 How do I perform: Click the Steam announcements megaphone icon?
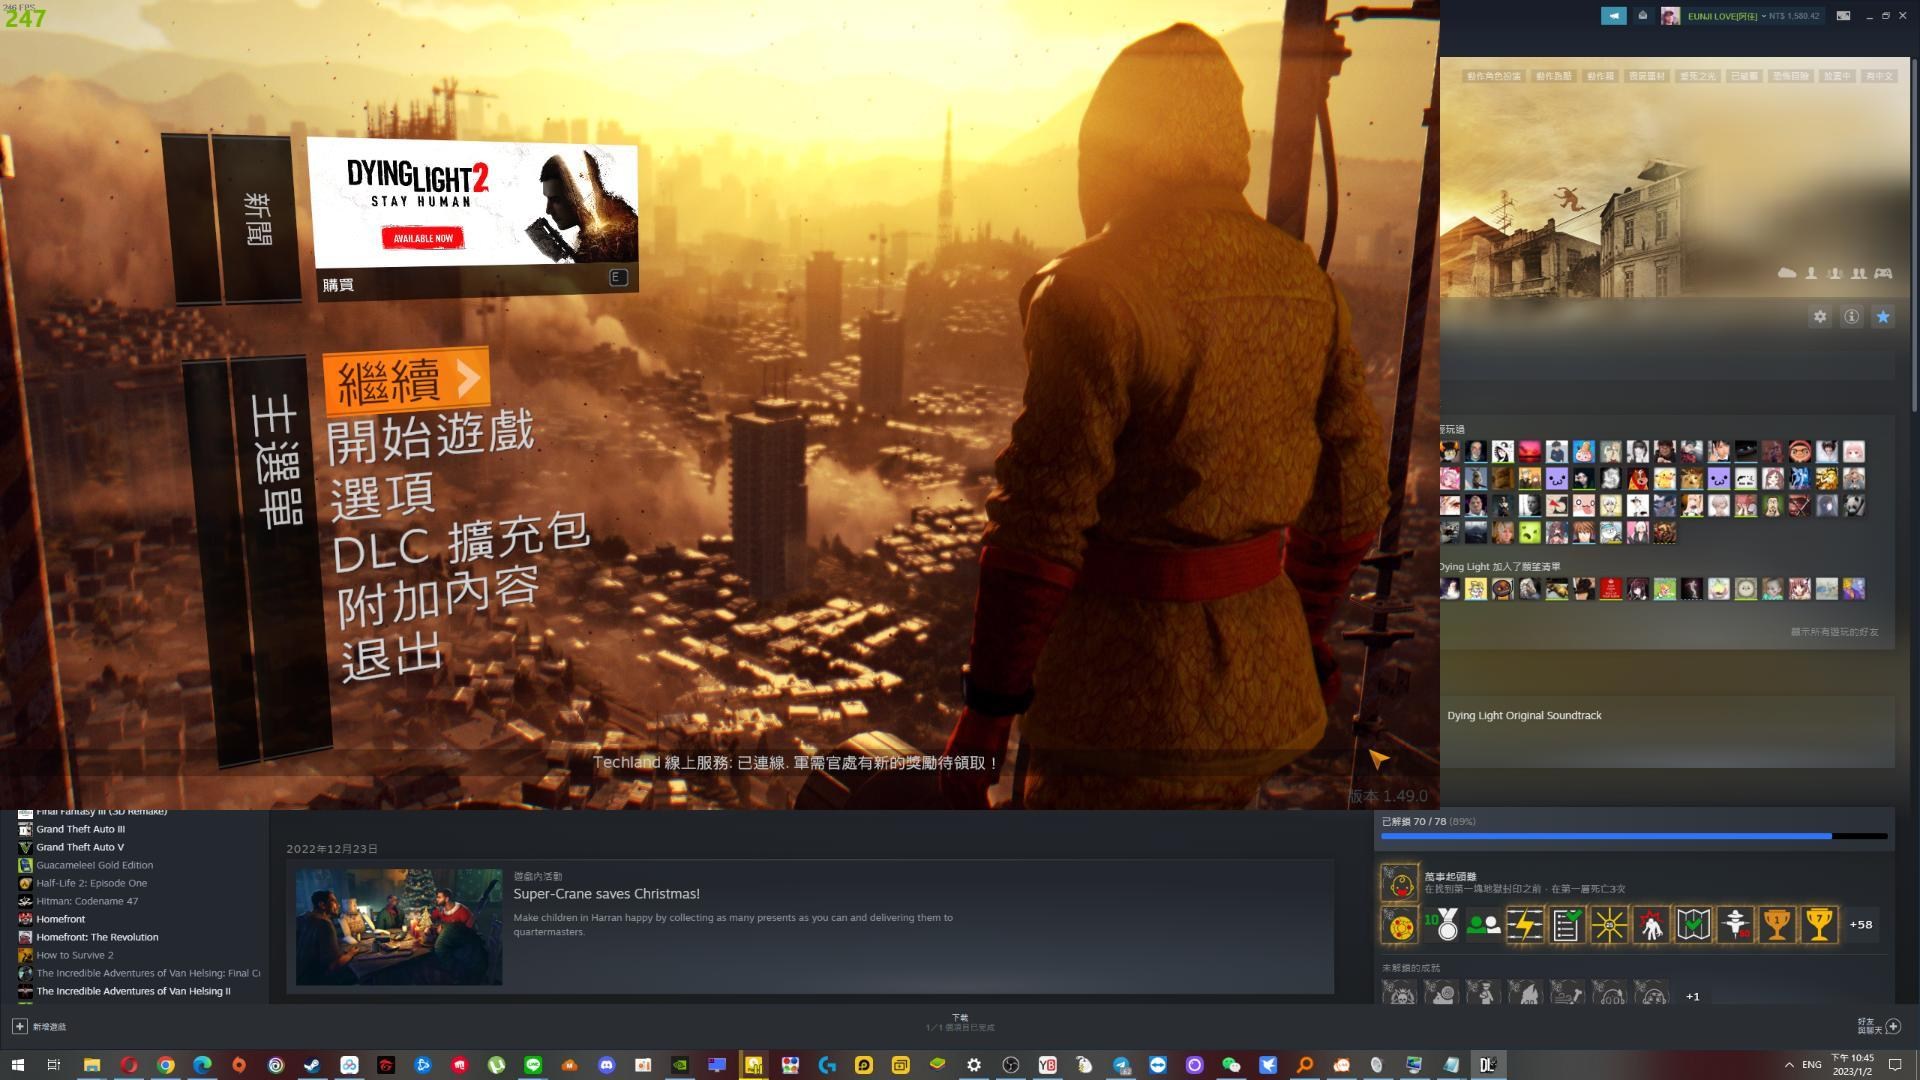pos(1613,16)
